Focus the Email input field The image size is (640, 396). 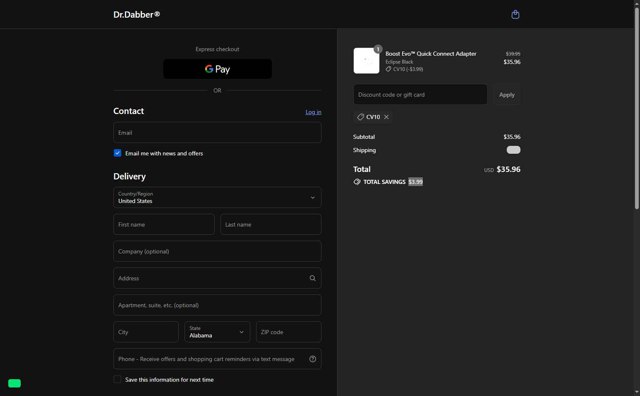click(217, 133)
